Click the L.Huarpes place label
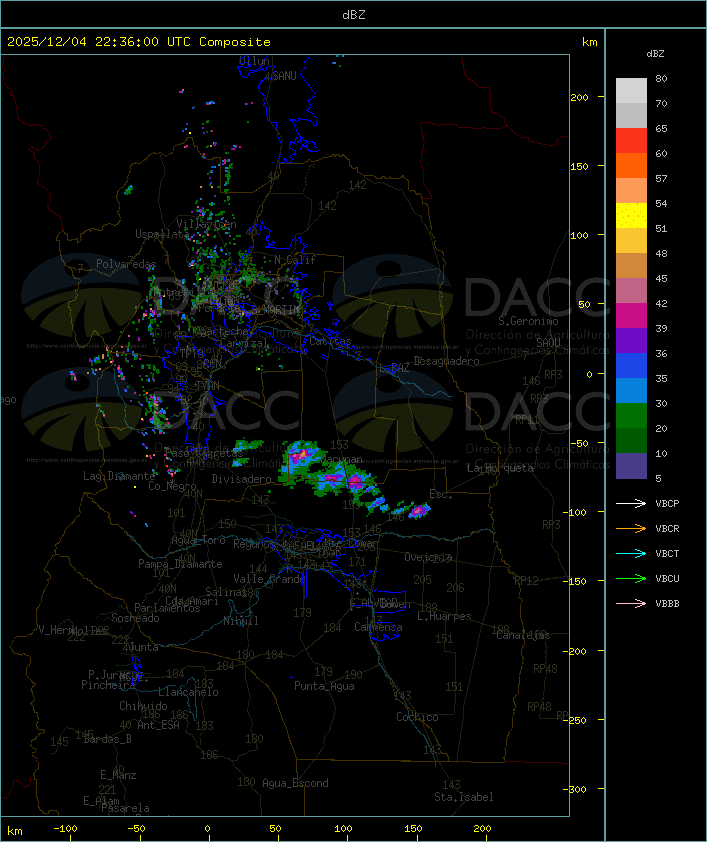This screenshot has width=707, height=842. 444,616
